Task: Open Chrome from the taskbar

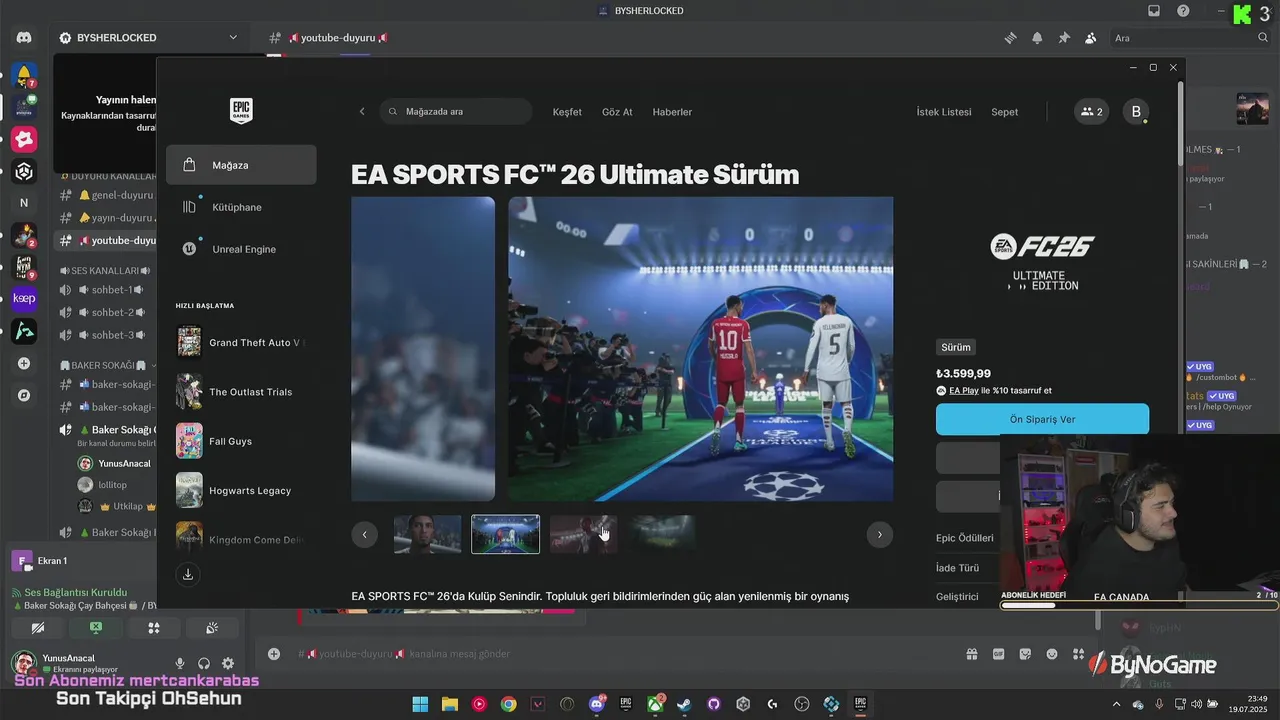Action: [509, 704]
